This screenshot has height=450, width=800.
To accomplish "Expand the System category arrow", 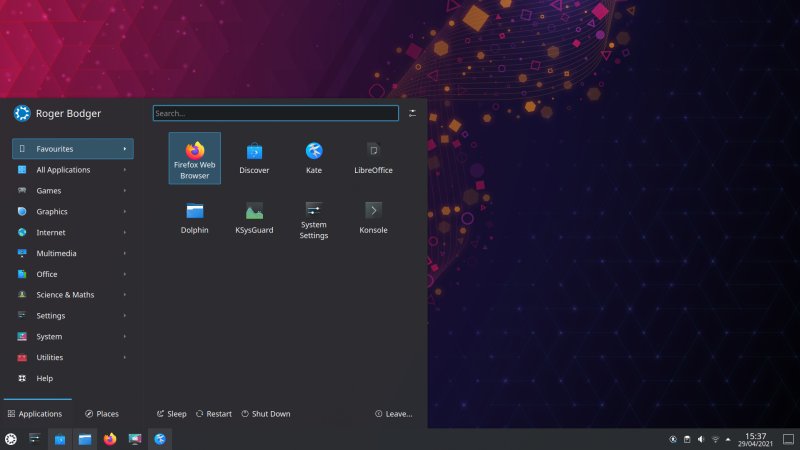I will [124, 337].
